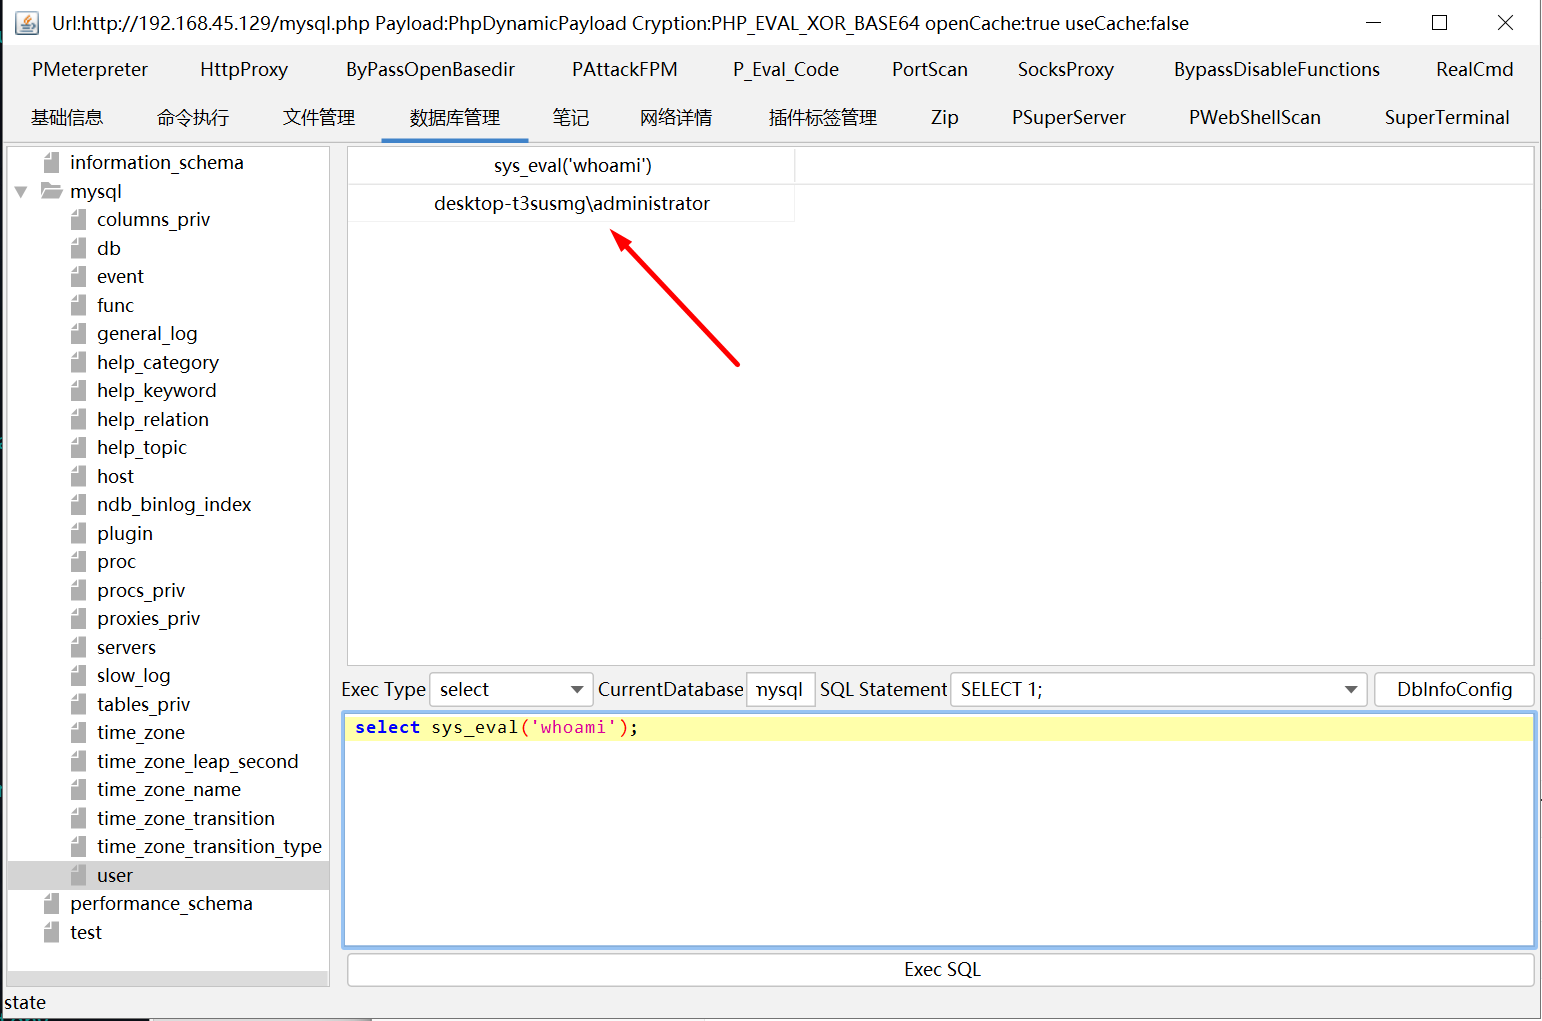Click the proc table icon
The image size is (1542, 1021).
pos(79,561)
